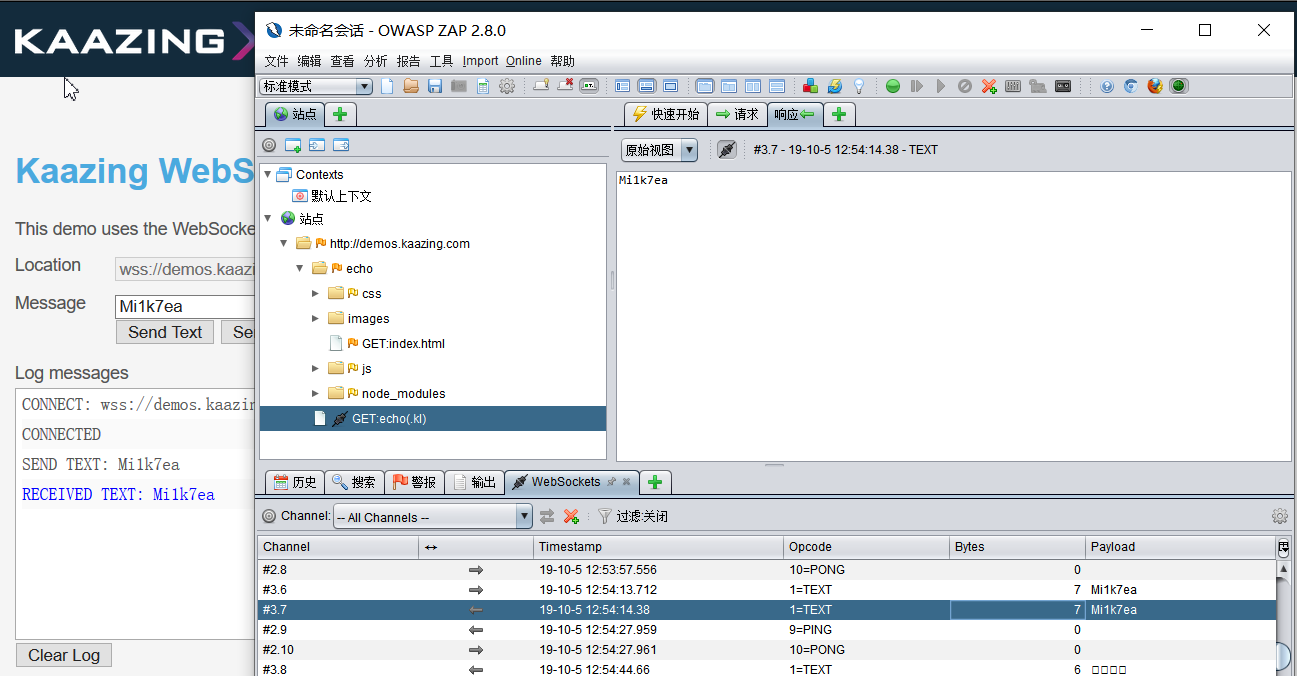
Task: Open the 标准模式 mode dropdown
Action: [x=316, y=87]
